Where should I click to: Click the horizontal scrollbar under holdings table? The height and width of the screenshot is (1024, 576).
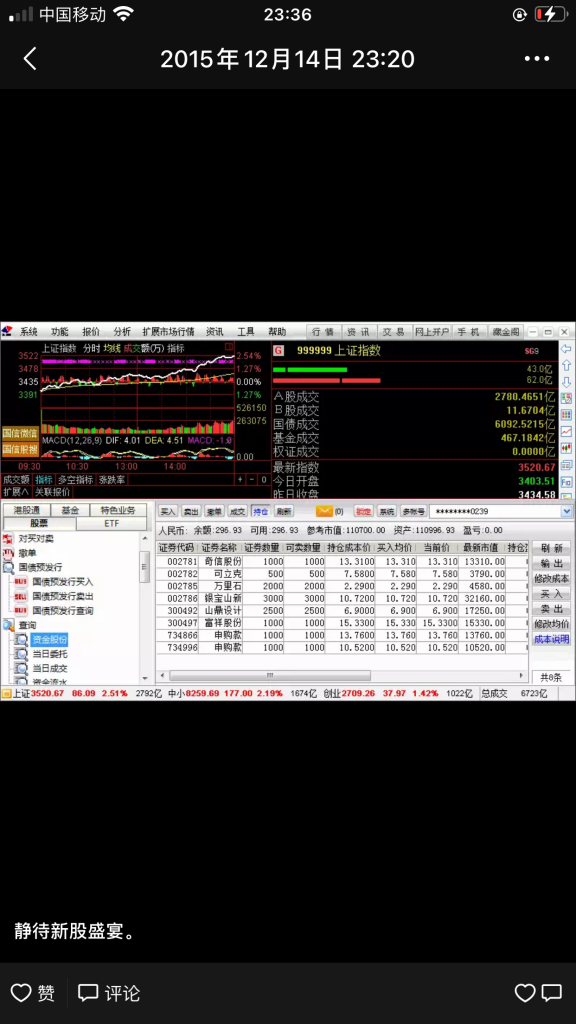[x=342, y=676]
